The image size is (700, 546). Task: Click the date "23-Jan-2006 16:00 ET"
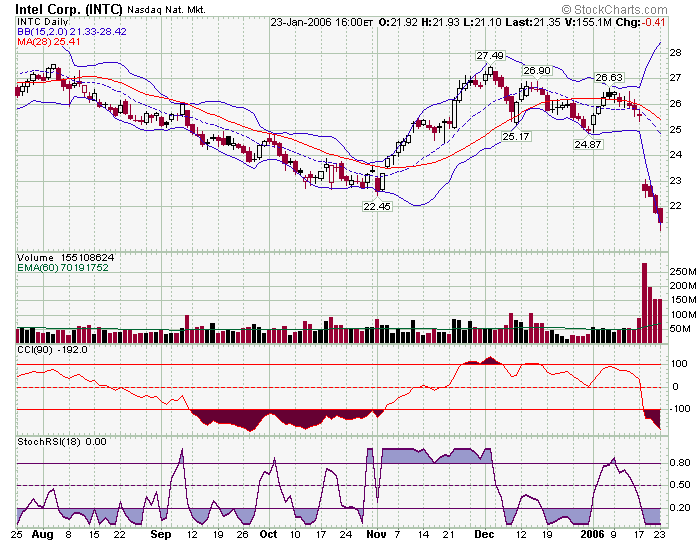(x=321, y=22)
